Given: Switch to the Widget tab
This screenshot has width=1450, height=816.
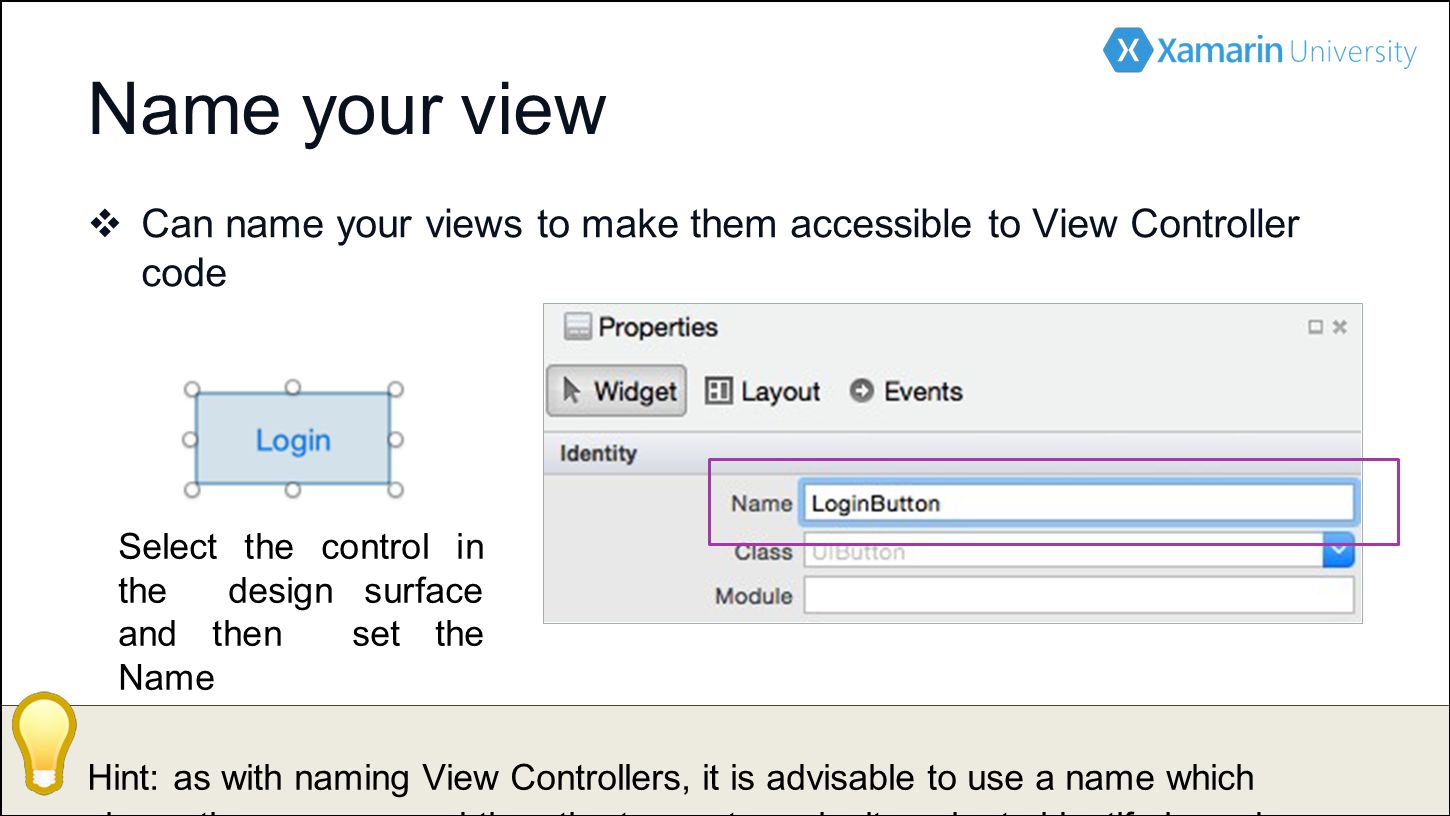Looking at the screenshot, I should click(616, 391).
